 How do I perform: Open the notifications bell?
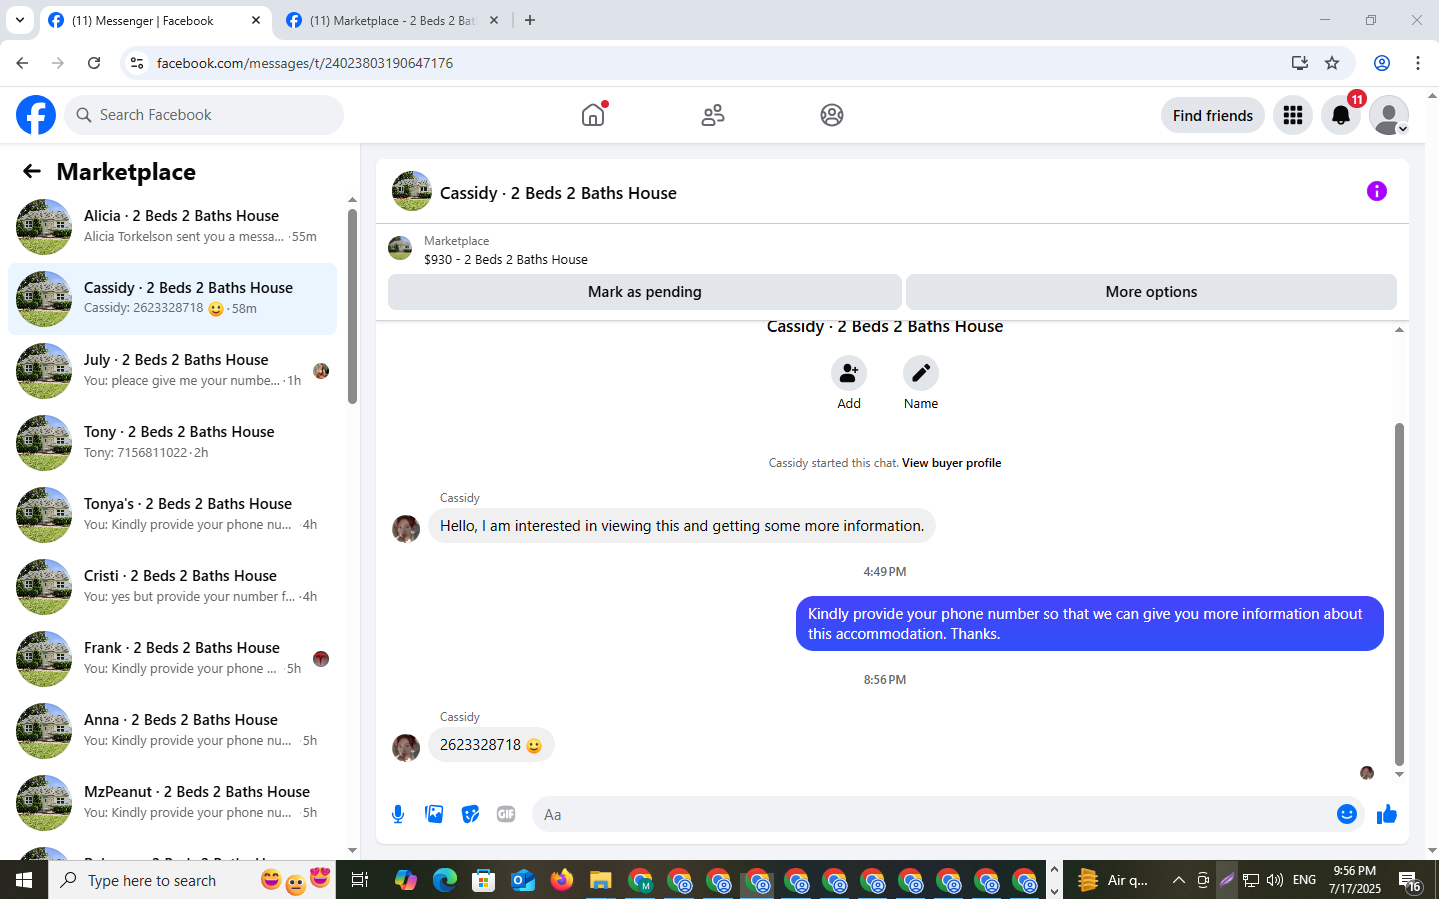point(1341,115)
